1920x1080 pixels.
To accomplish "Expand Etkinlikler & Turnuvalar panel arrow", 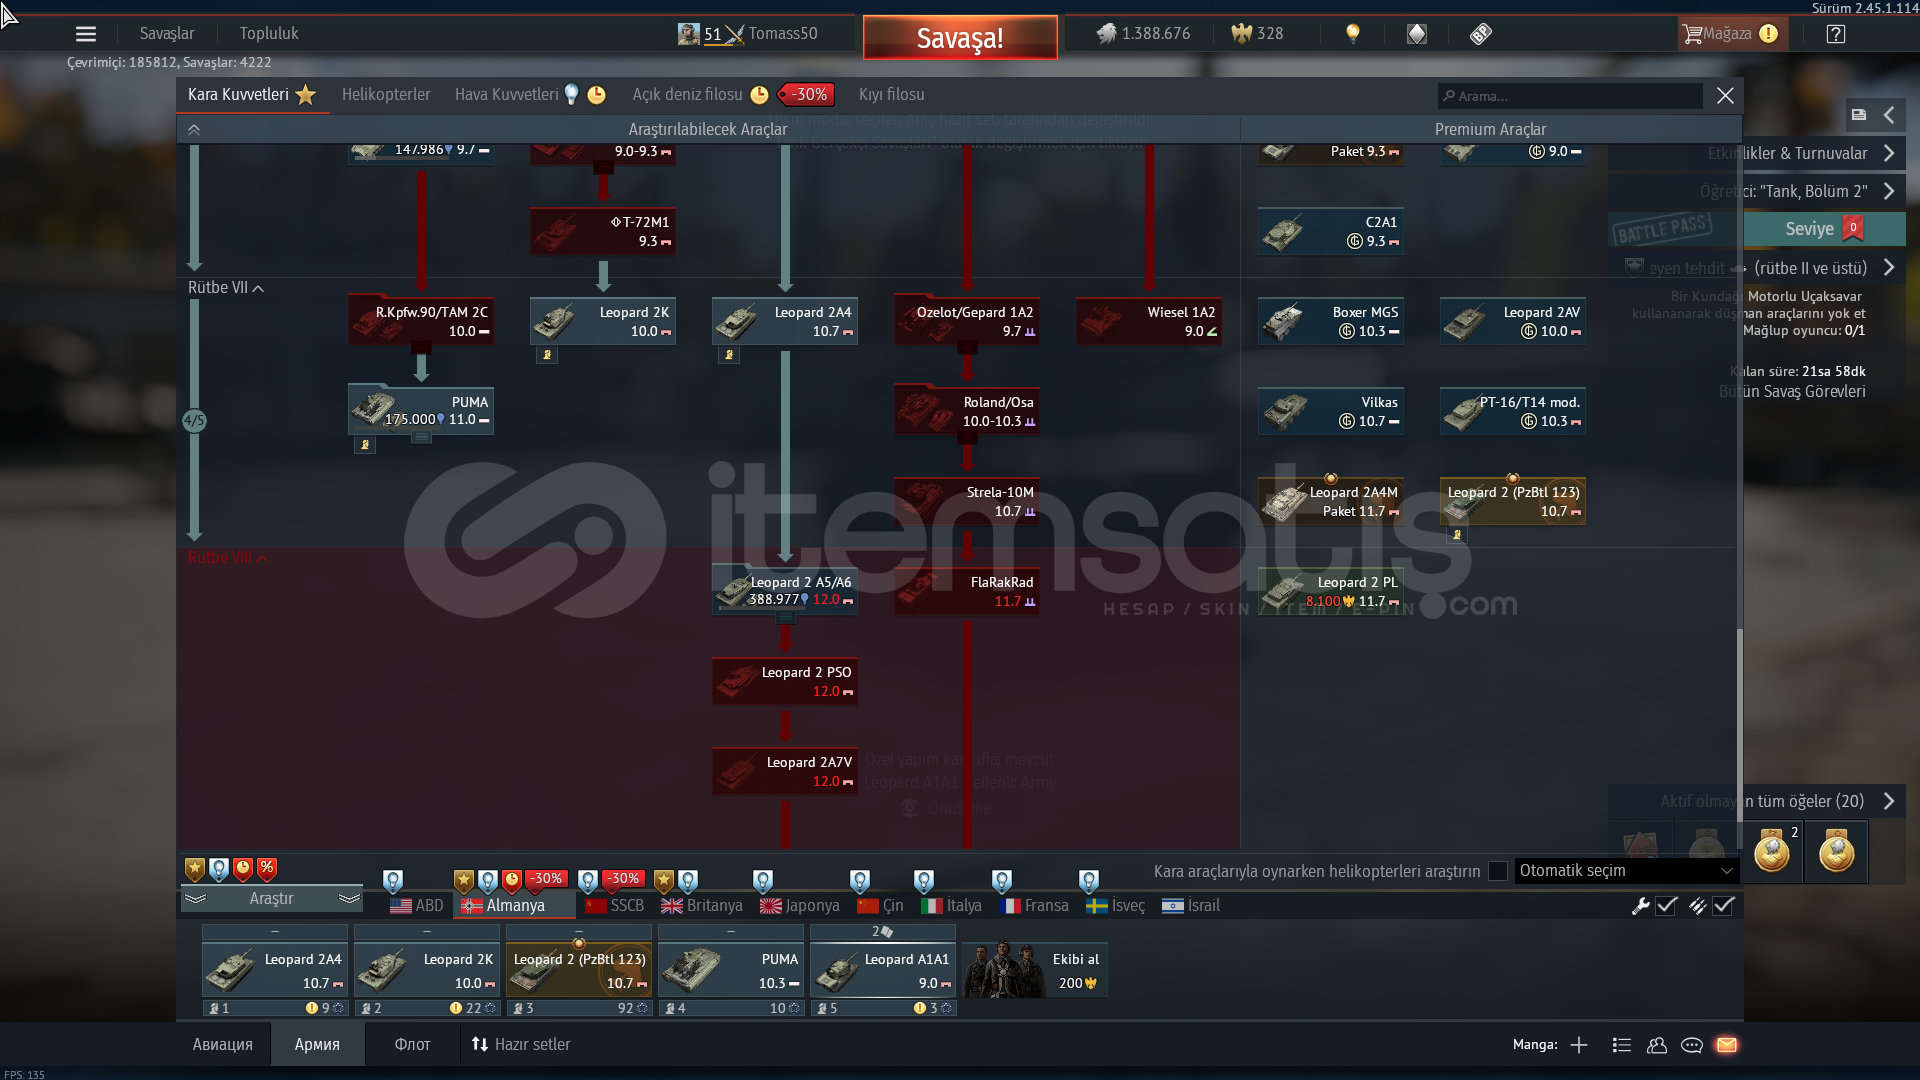I will (x=1889, y=153).
